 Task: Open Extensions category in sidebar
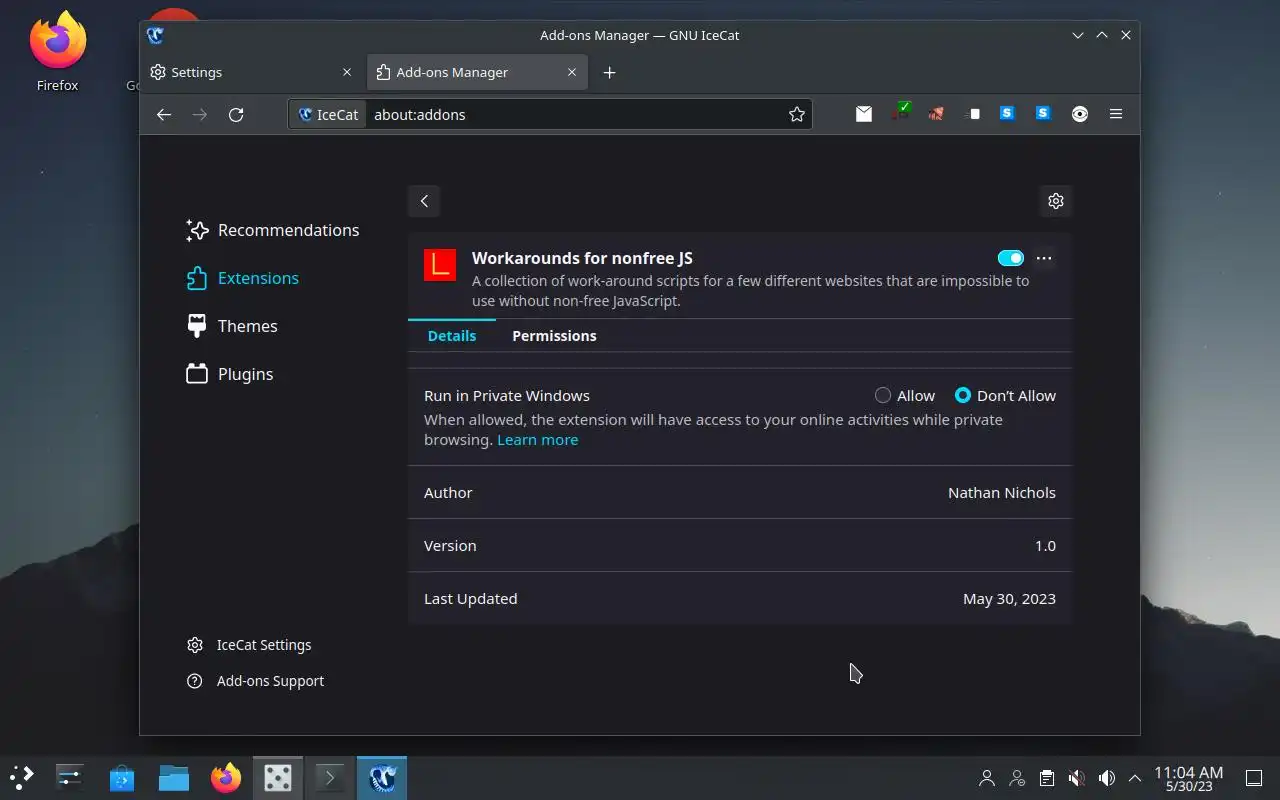point(242,278)
